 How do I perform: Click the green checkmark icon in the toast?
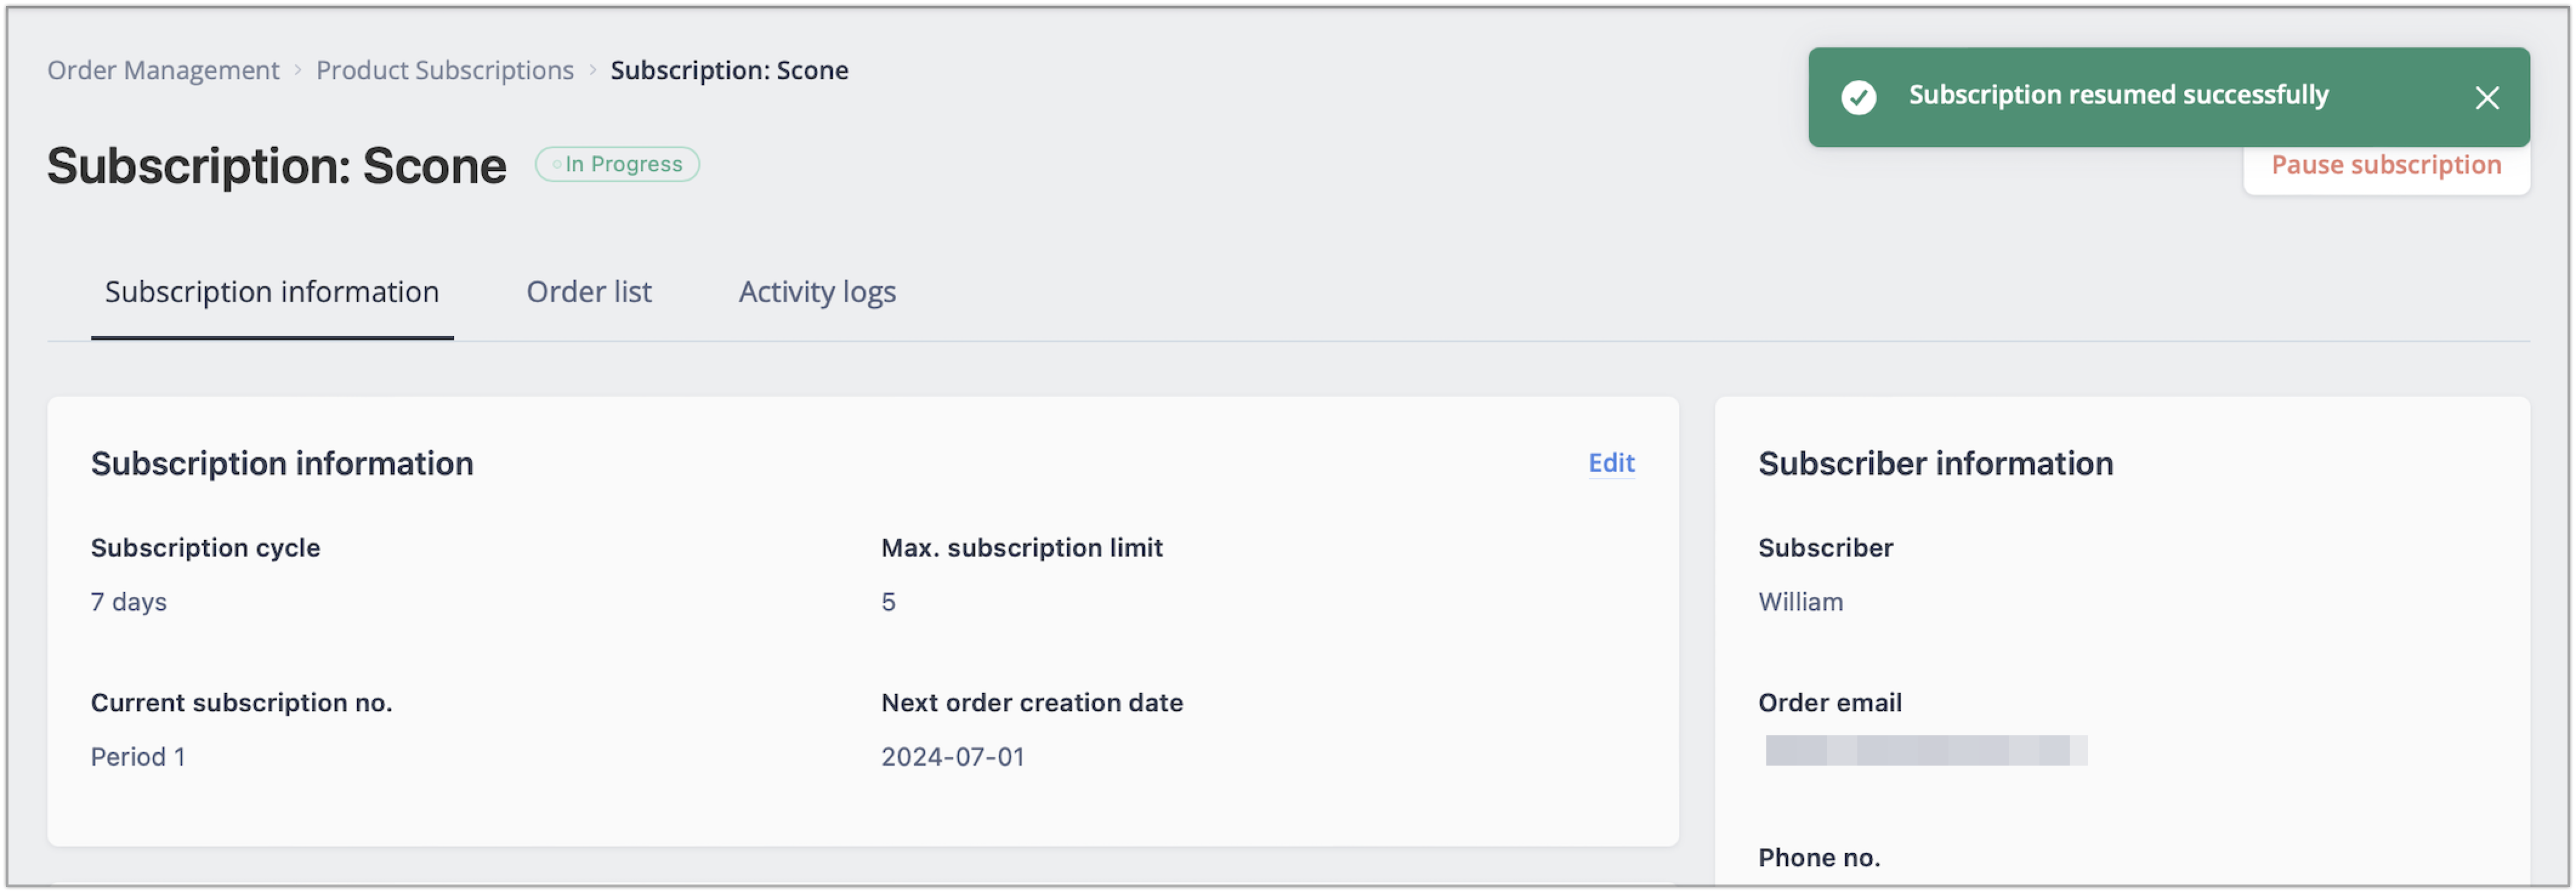point(1858,97)
